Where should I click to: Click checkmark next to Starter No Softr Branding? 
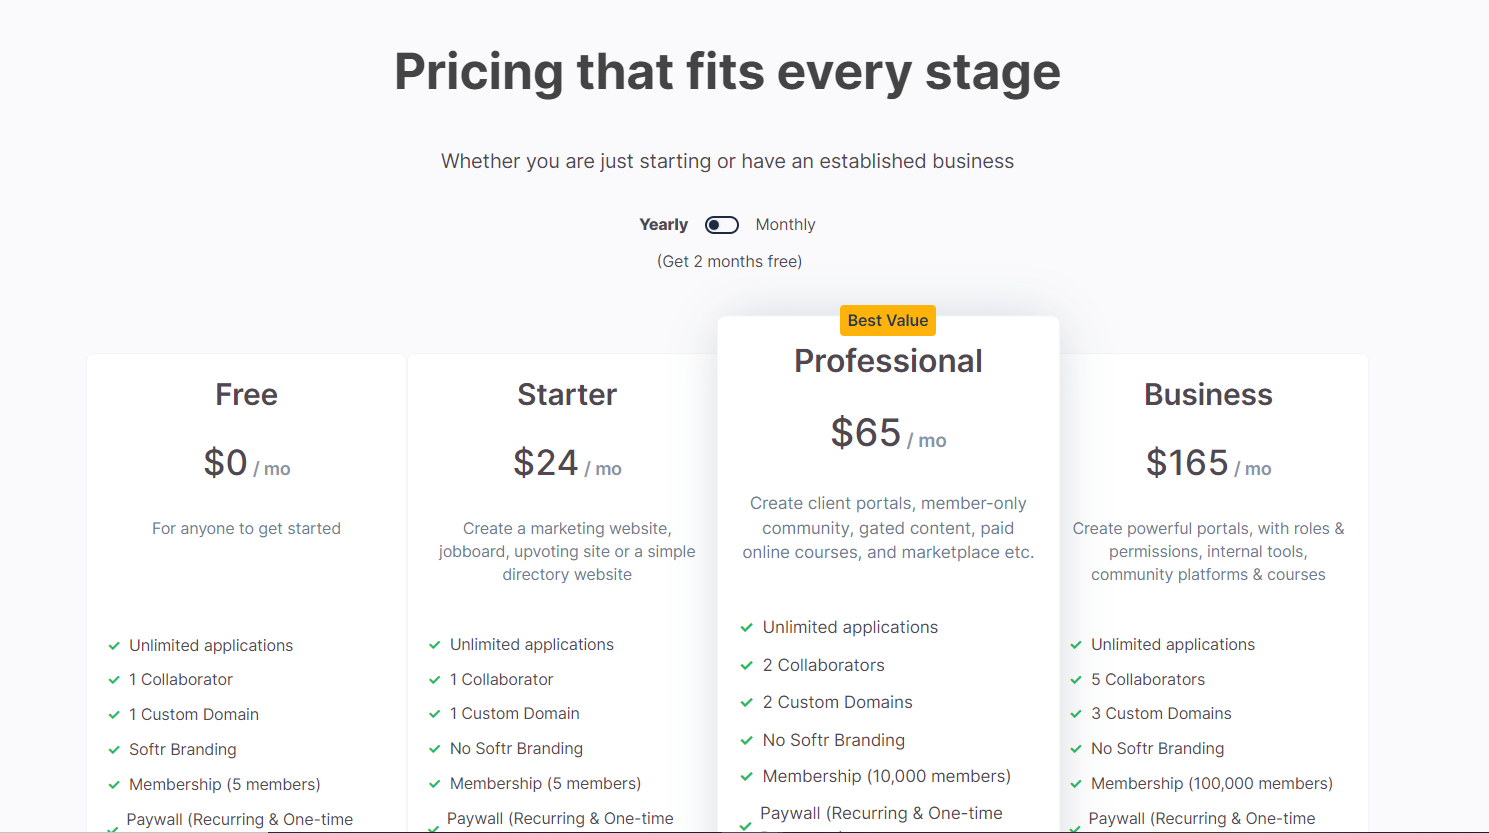point(435,749)
